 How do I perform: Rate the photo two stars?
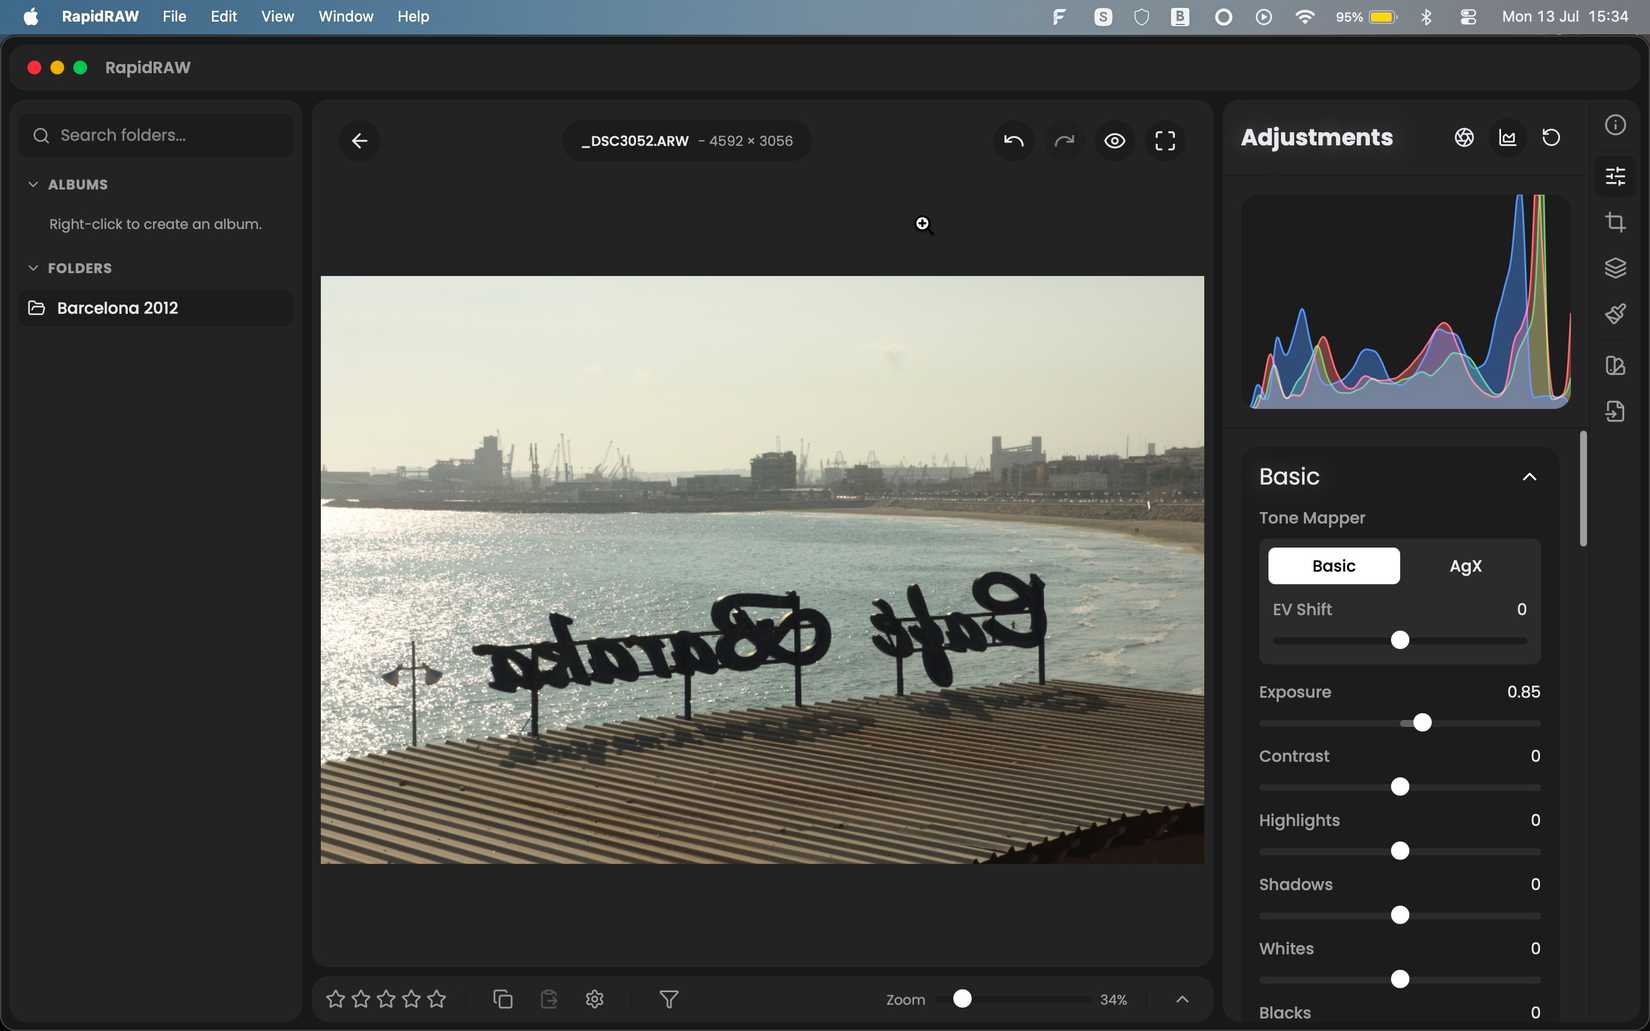pyautogui.click(x=361, y=999)
